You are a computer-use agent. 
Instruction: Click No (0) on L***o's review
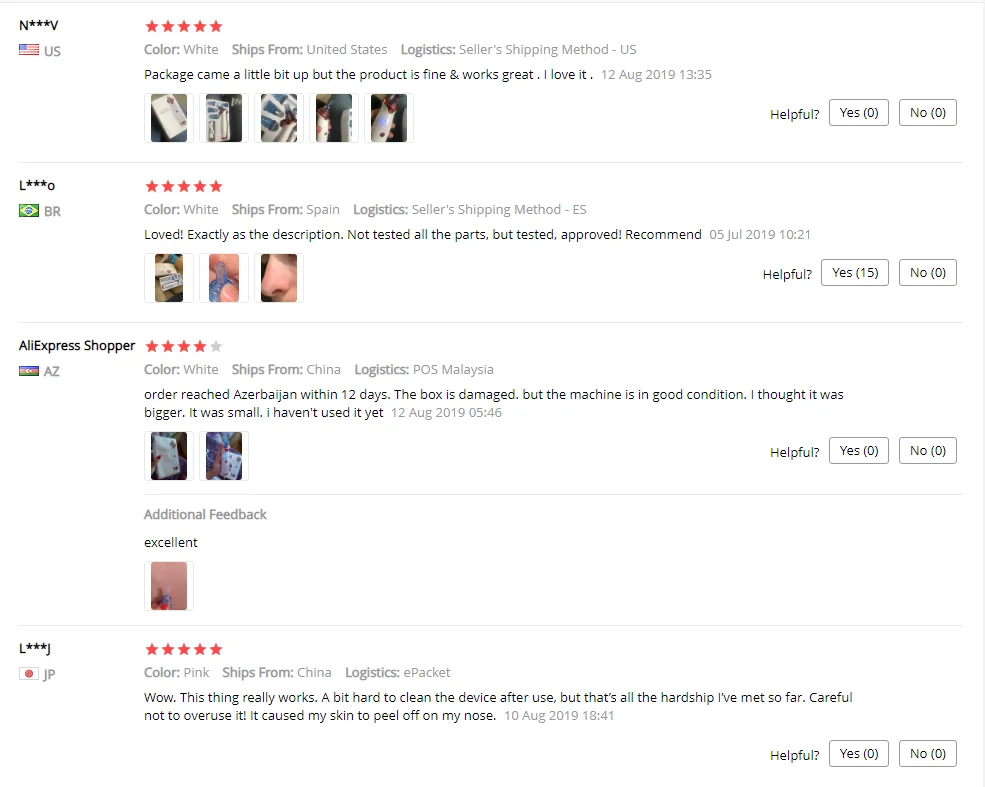[928, 273]
